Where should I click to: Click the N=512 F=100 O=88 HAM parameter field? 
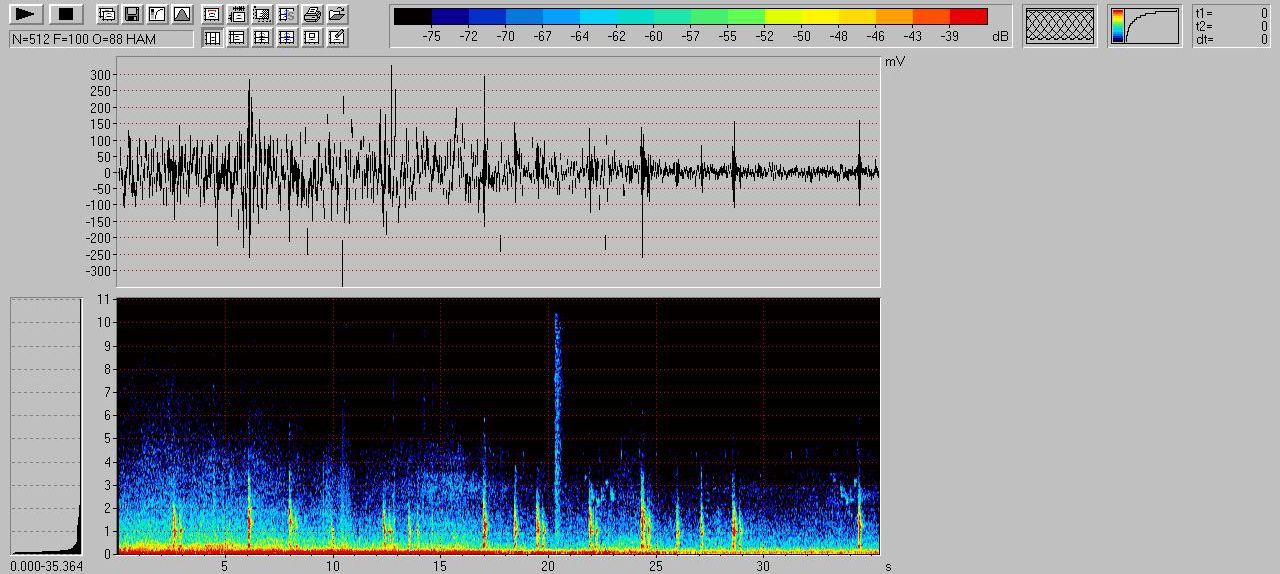[x=101, y=39]
